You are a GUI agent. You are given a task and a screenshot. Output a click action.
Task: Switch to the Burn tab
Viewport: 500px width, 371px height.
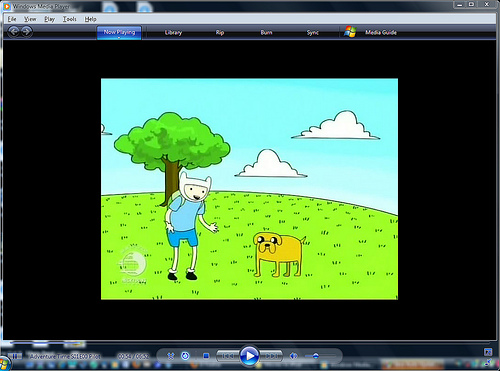tap(266, 32)
